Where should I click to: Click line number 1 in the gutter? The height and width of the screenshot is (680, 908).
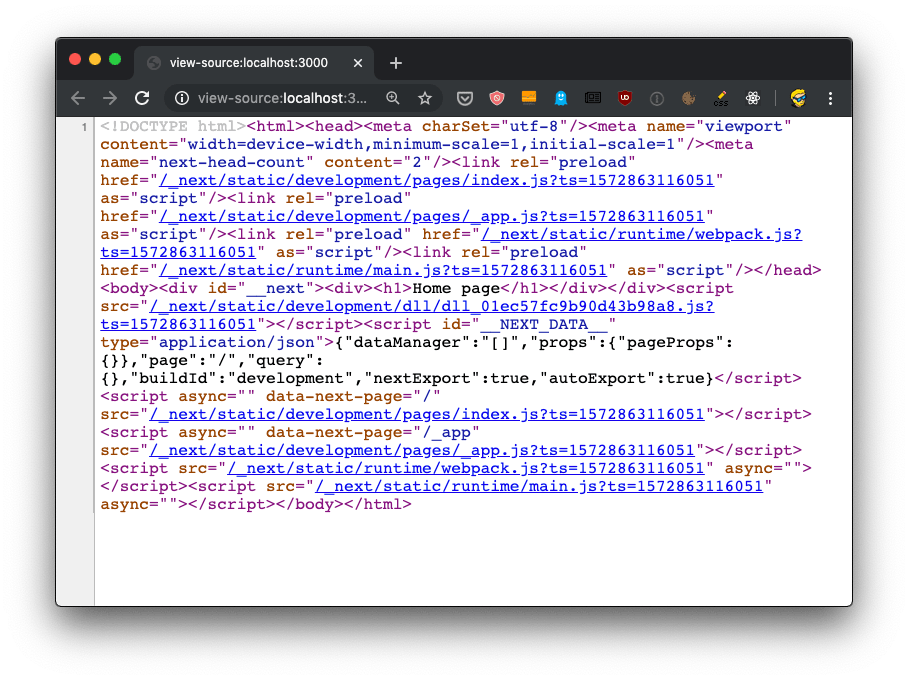point(86,128)
